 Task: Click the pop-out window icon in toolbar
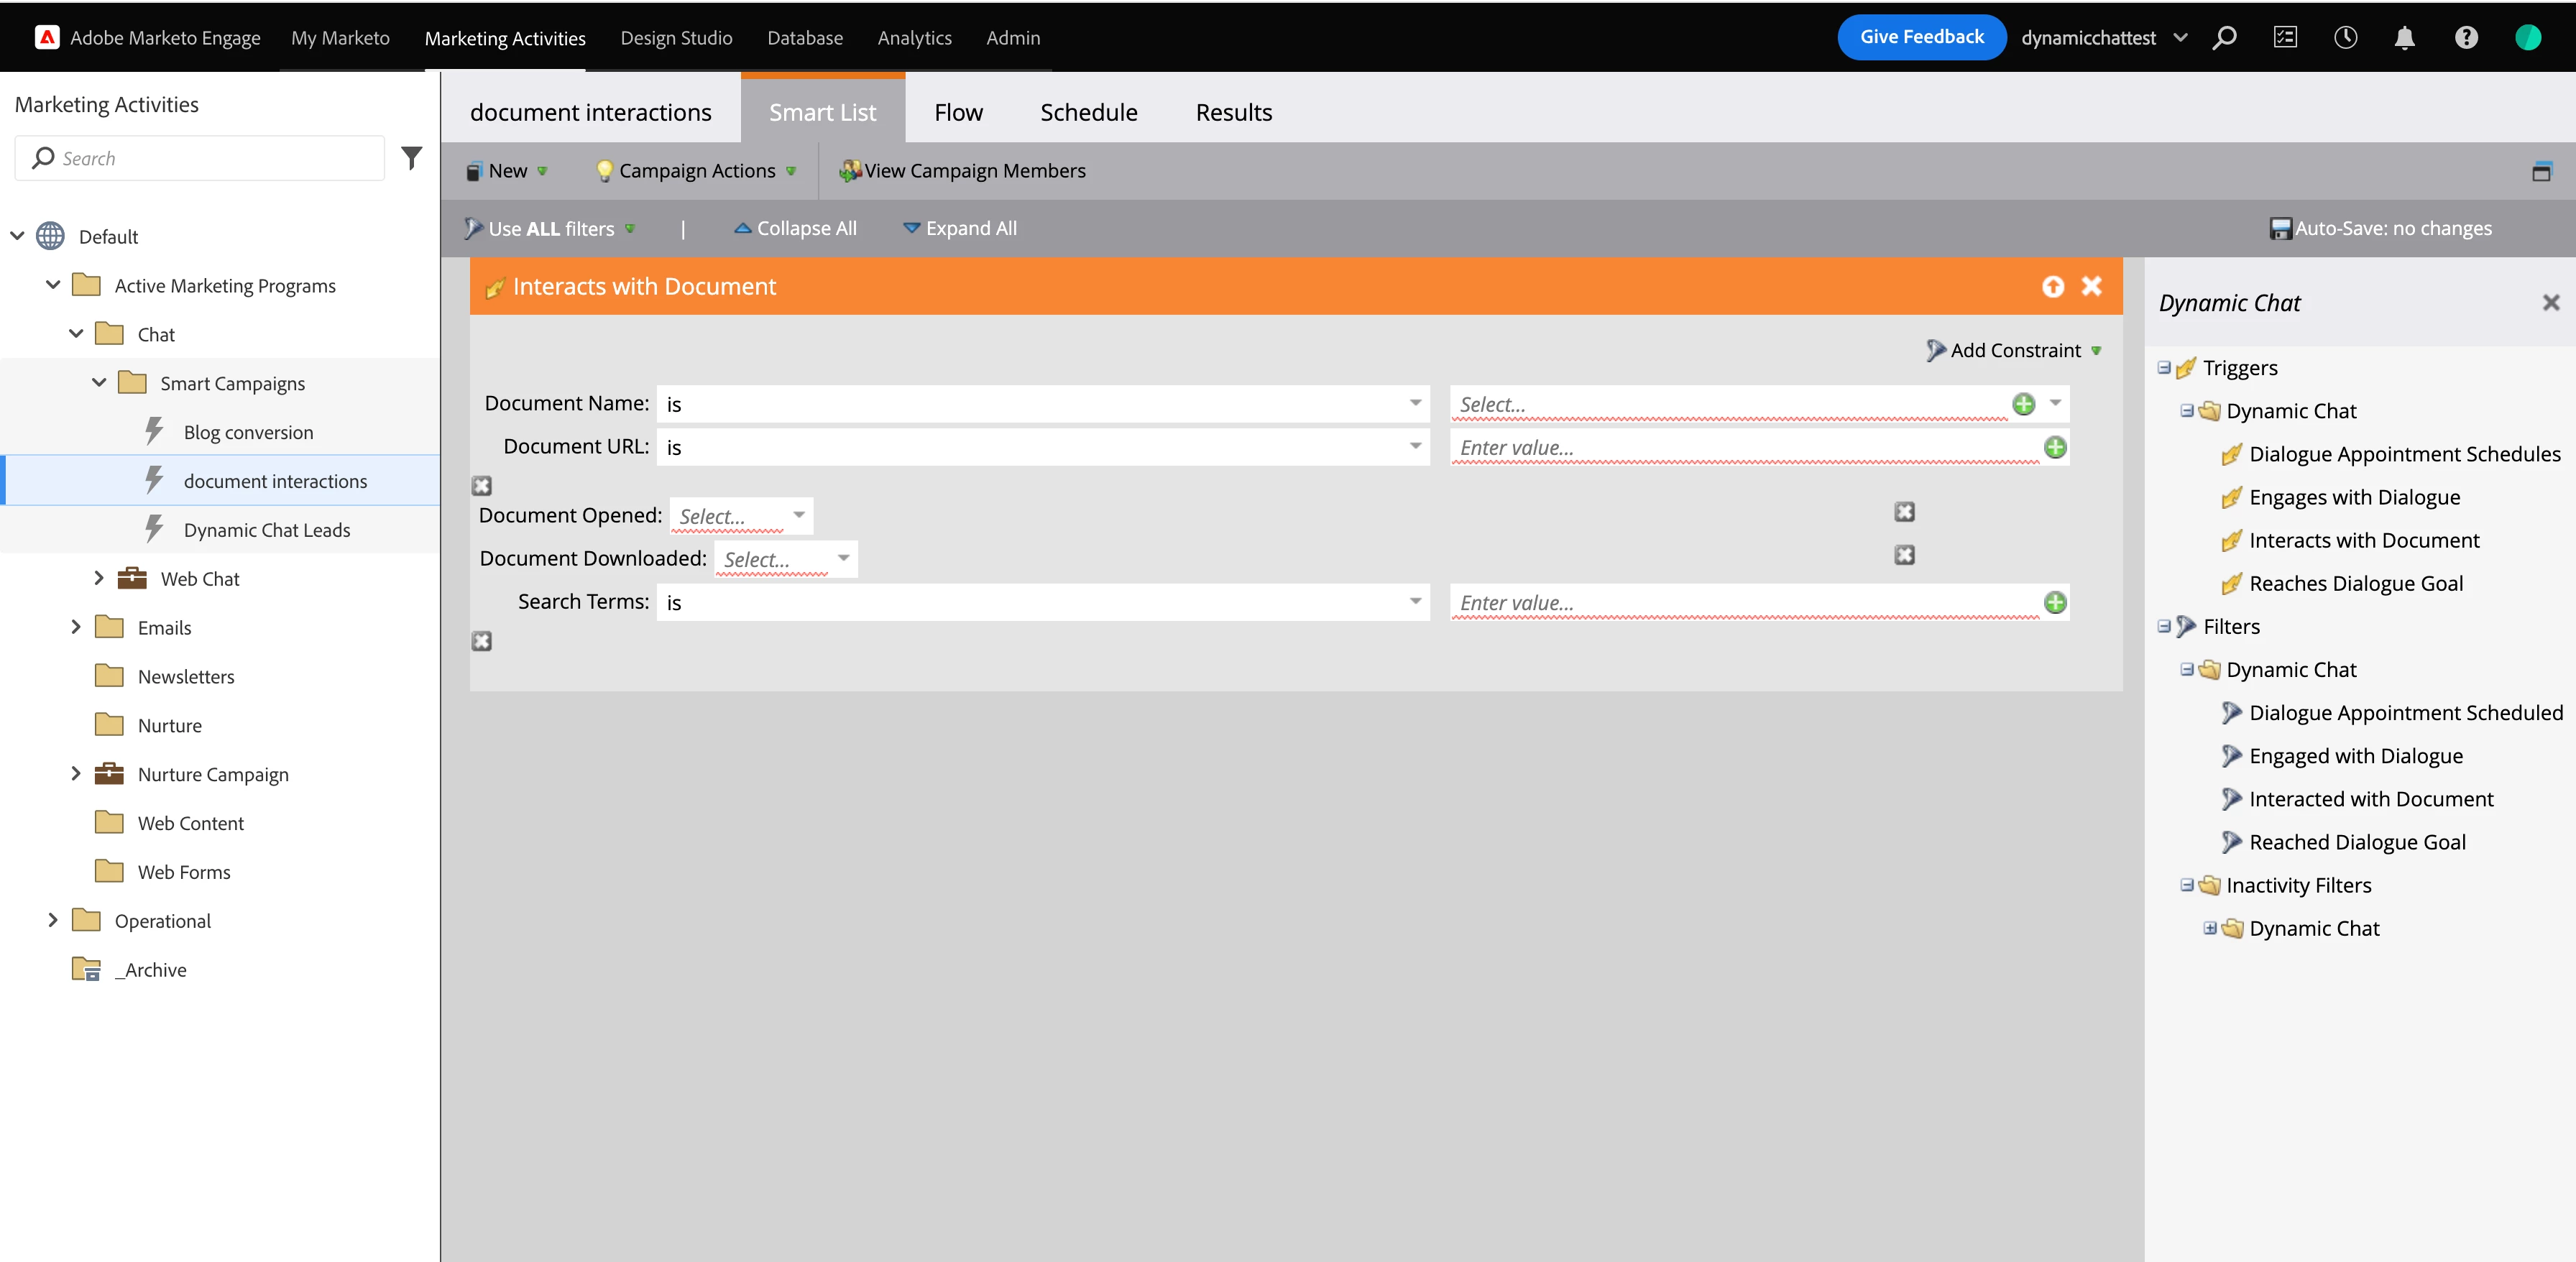click(2541, 171)
